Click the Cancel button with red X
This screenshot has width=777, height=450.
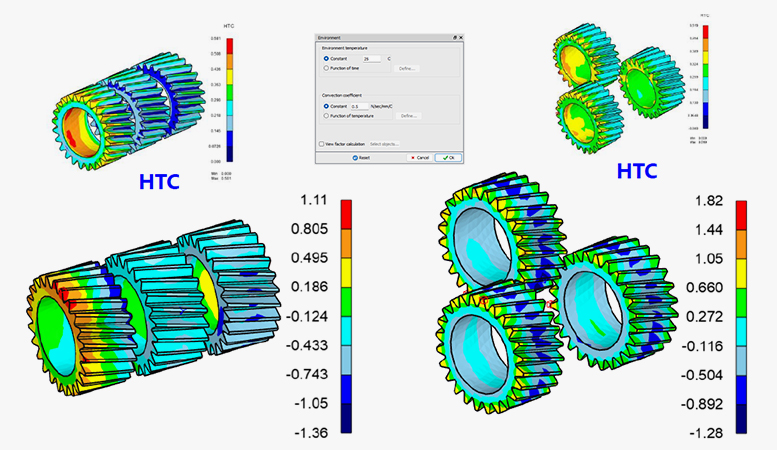click(420, 157)
